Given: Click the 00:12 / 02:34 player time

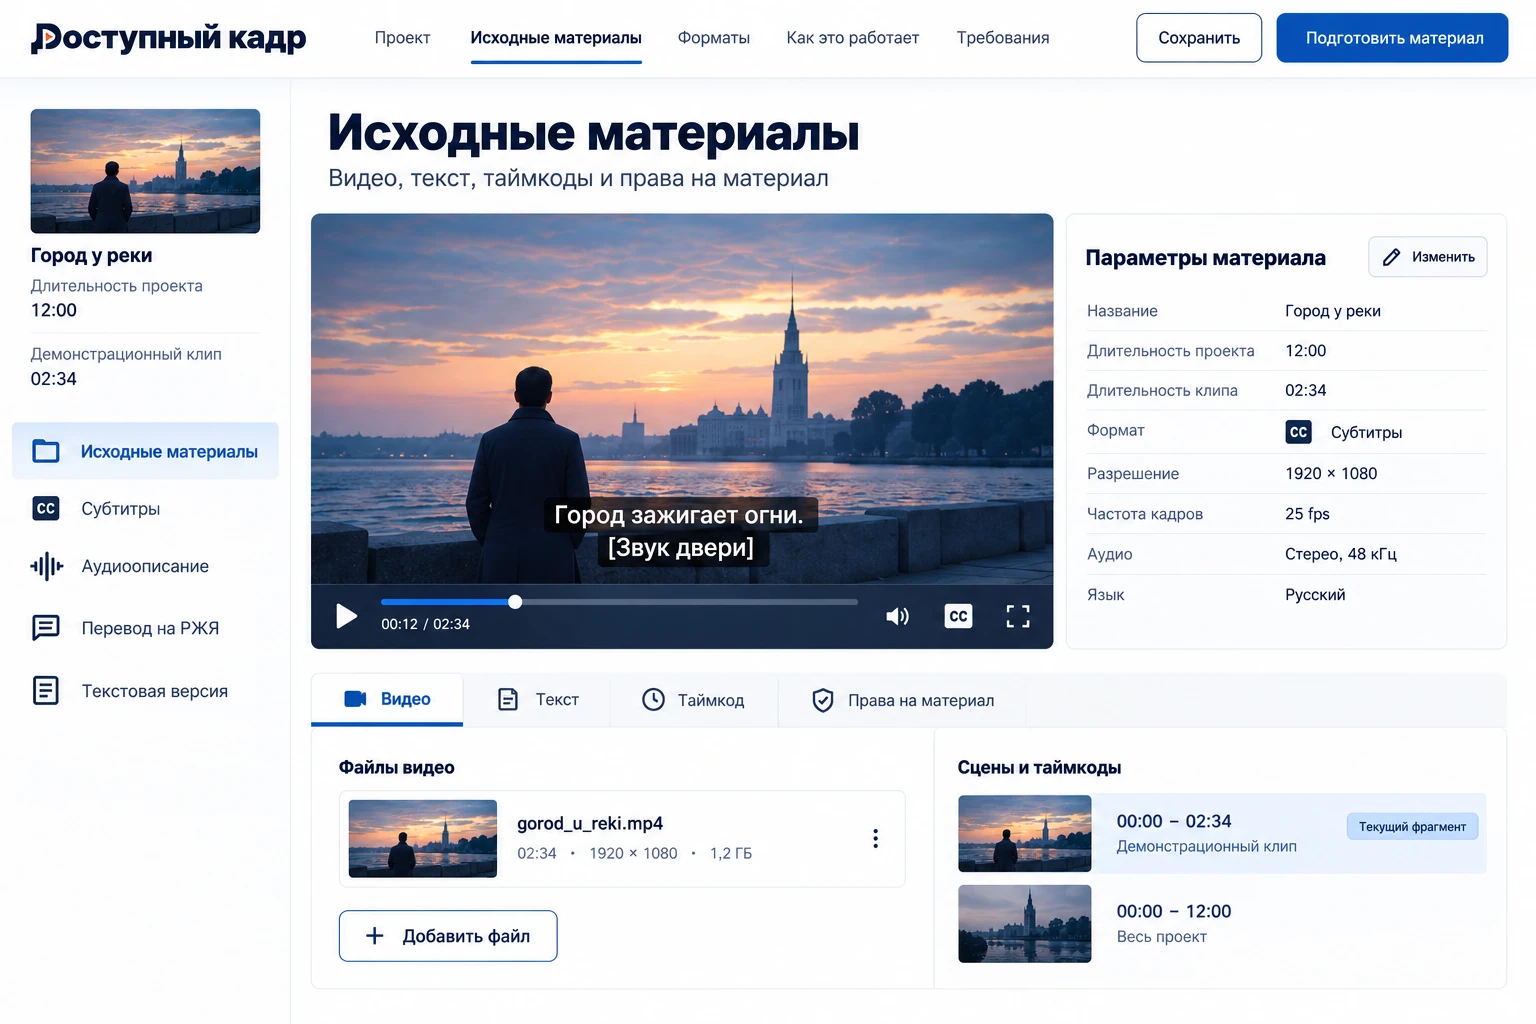Looking at the screenshot, I should point(425,624).
